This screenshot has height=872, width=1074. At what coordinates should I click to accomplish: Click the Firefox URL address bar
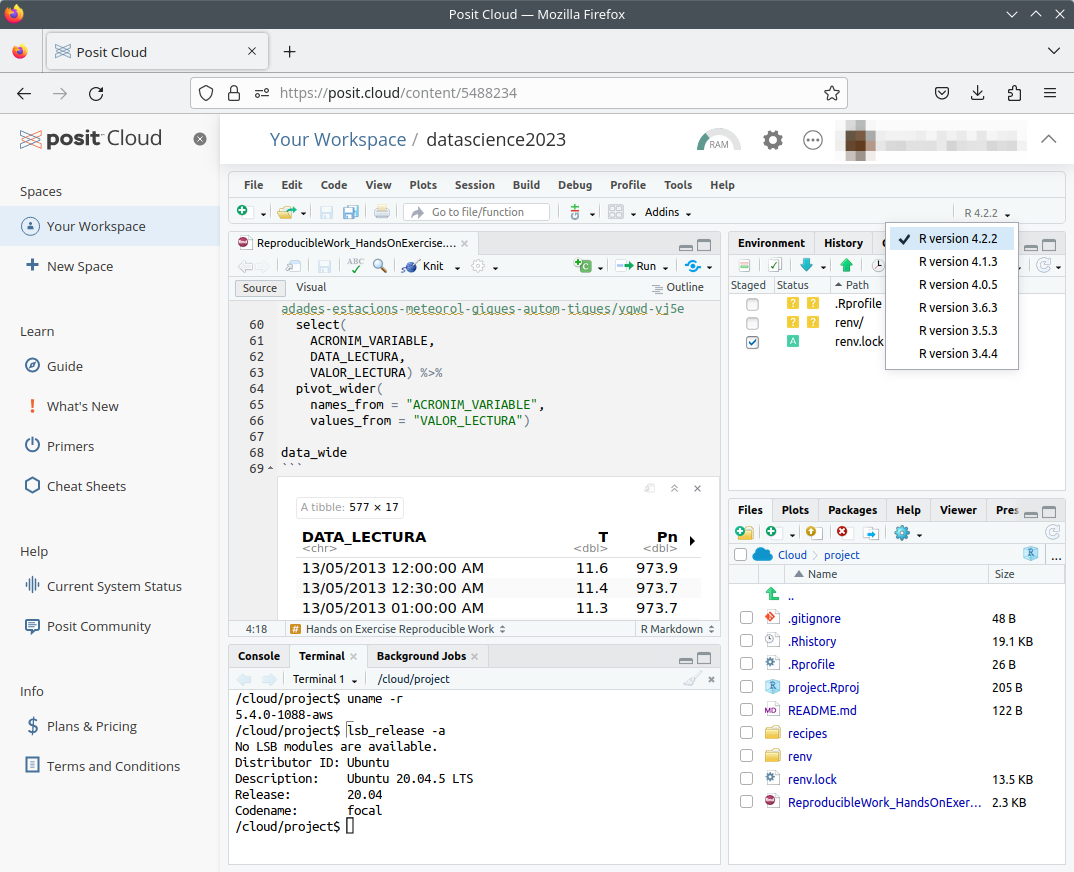pyautogui.click(x=519, y=93)
